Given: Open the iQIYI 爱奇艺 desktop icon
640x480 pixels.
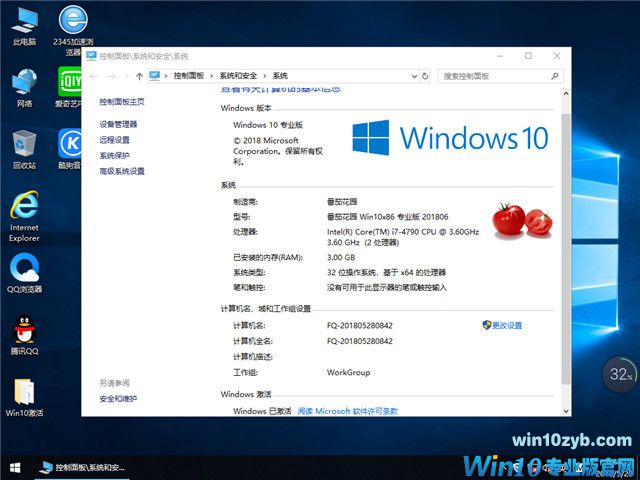Looking at the screenshot, I should tap(70, 88).
